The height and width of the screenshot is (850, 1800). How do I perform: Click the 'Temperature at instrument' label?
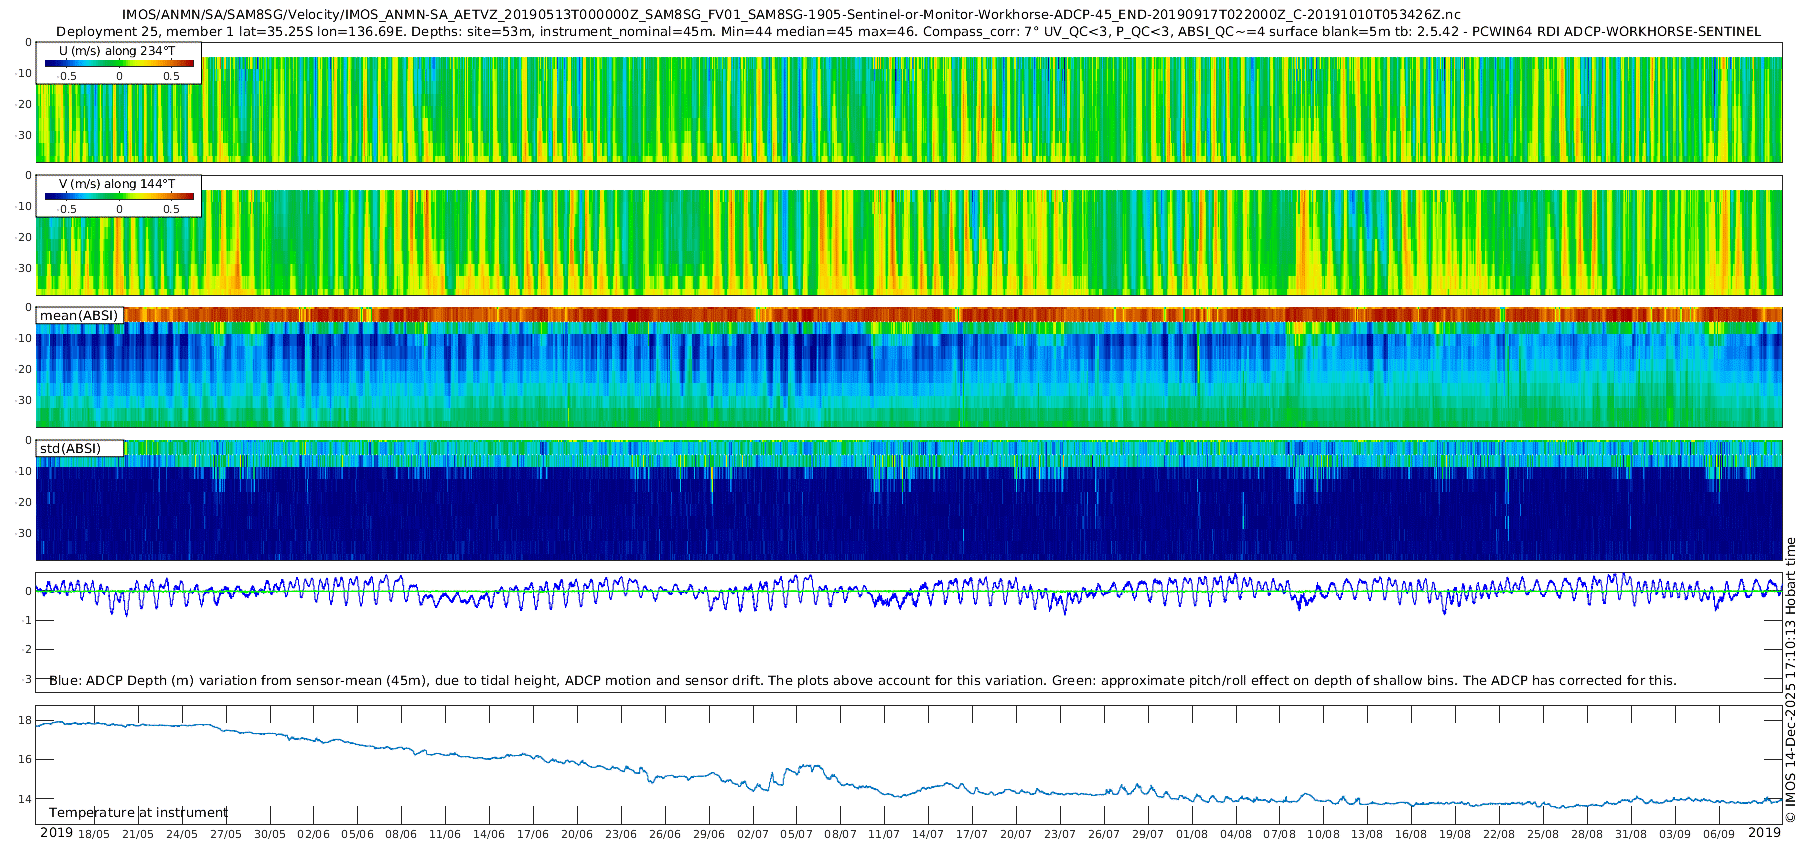click(x=138, y=813)
